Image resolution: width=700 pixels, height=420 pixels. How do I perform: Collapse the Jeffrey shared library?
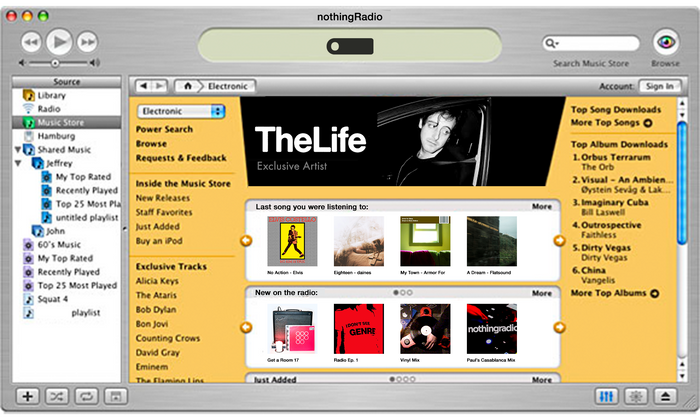18,163
